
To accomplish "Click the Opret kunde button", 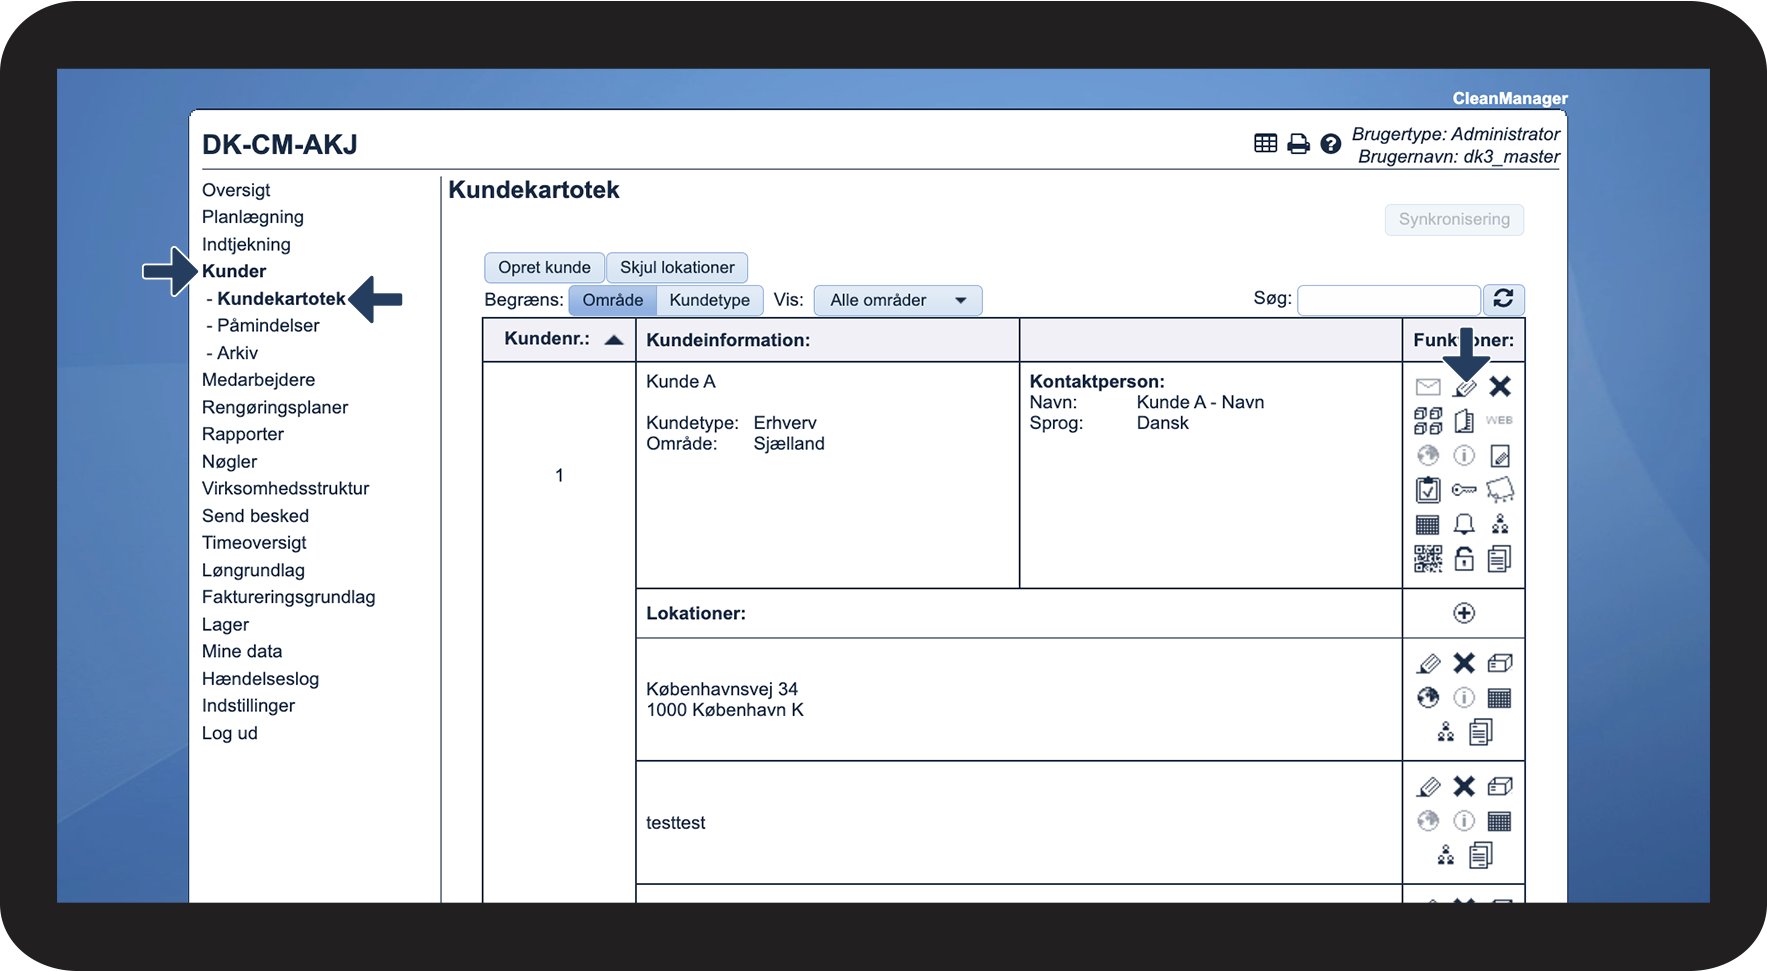I will click(544, 267).
